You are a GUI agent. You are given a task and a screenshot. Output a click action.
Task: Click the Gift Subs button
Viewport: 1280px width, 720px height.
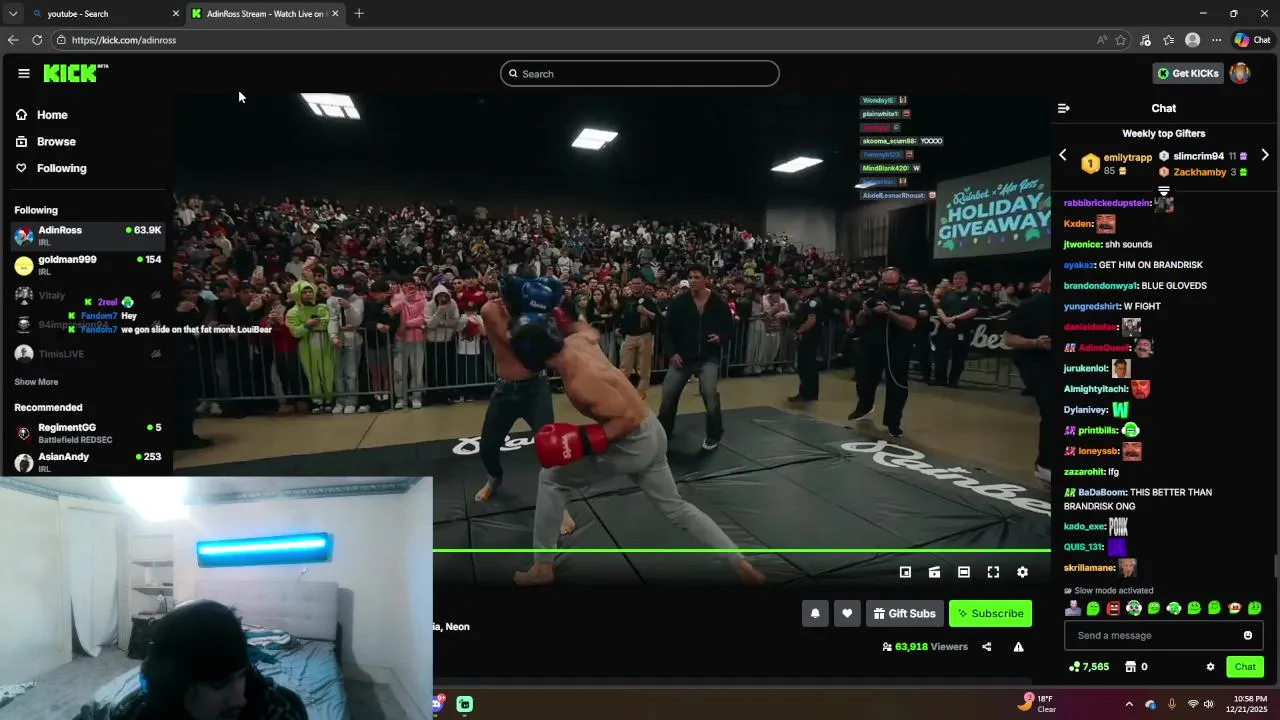[x=904, y=613]
